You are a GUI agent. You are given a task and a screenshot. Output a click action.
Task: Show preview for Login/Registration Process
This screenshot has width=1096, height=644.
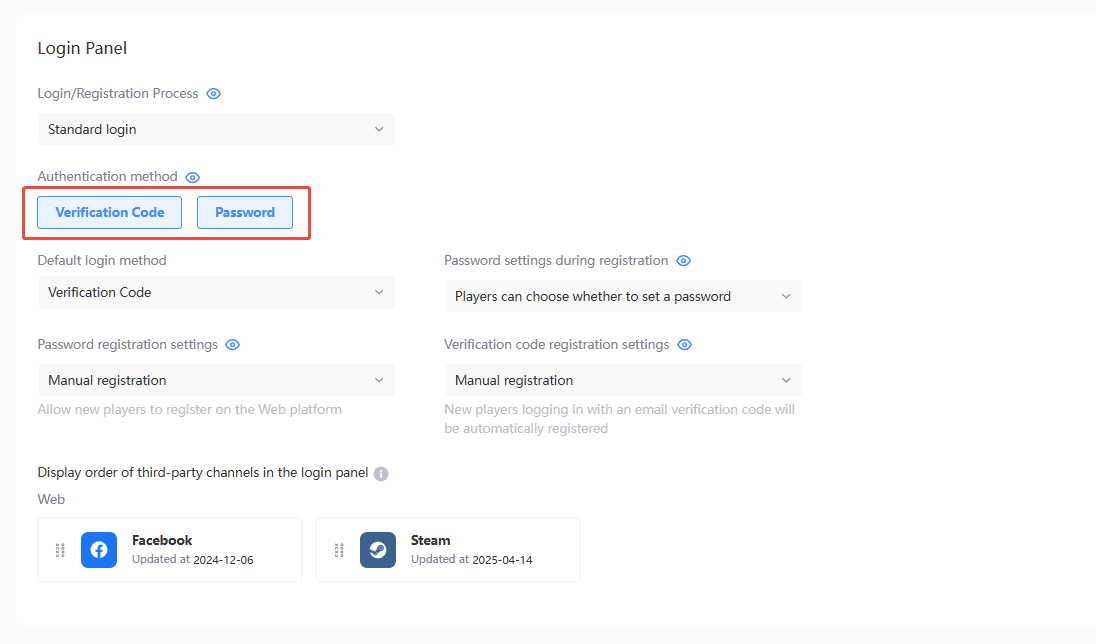(x=213, y=93)
